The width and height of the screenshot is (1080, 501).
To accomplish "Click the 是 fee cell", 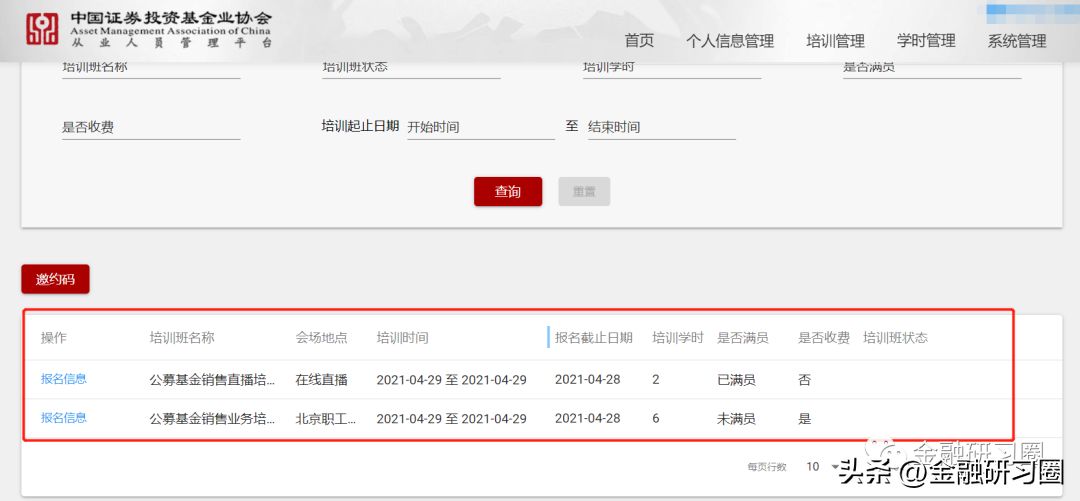I will point(804,418).
